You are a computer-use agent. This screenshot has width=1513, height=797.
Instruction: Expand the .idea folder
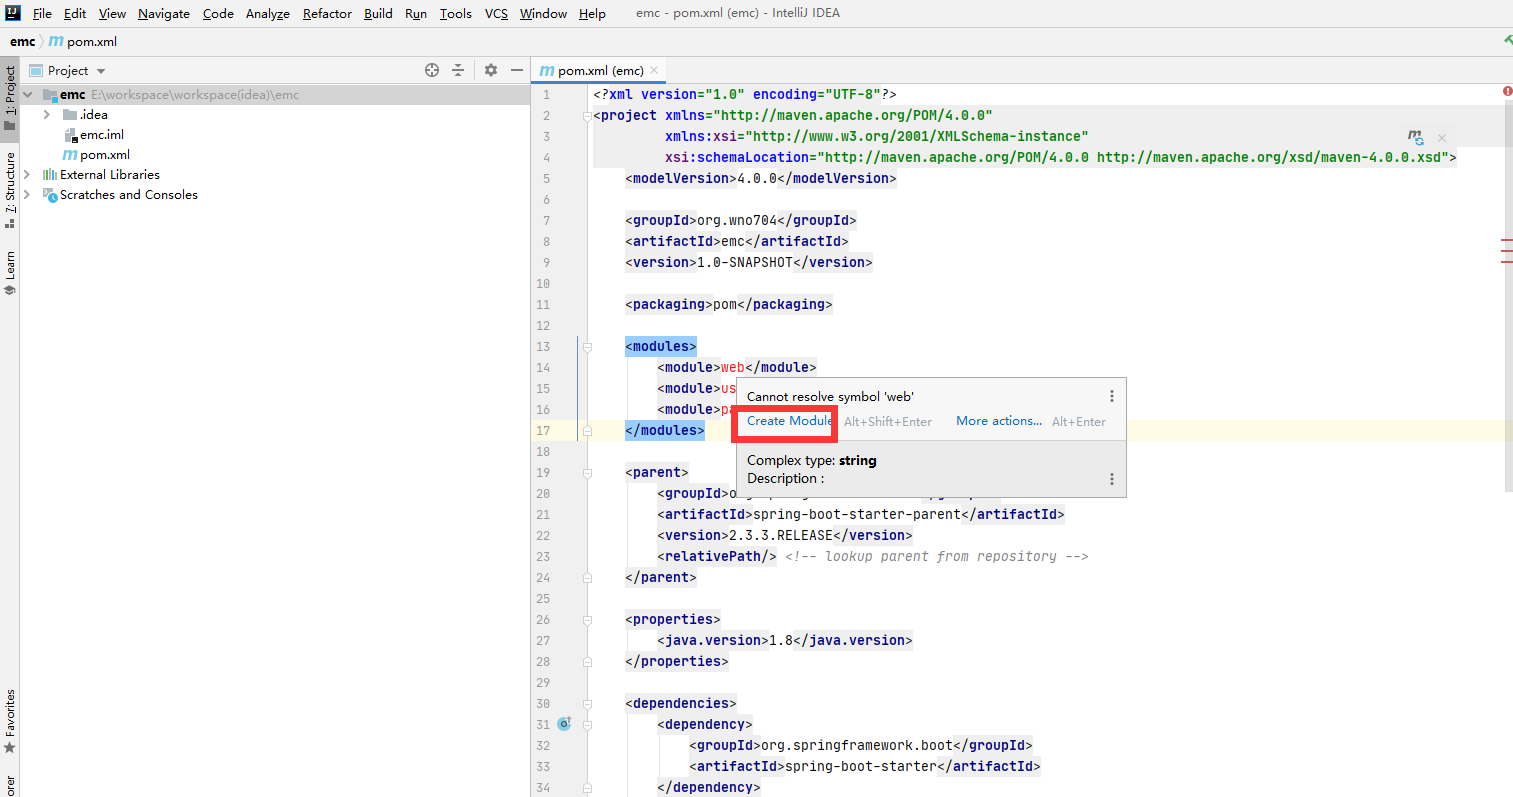(47, 115)
